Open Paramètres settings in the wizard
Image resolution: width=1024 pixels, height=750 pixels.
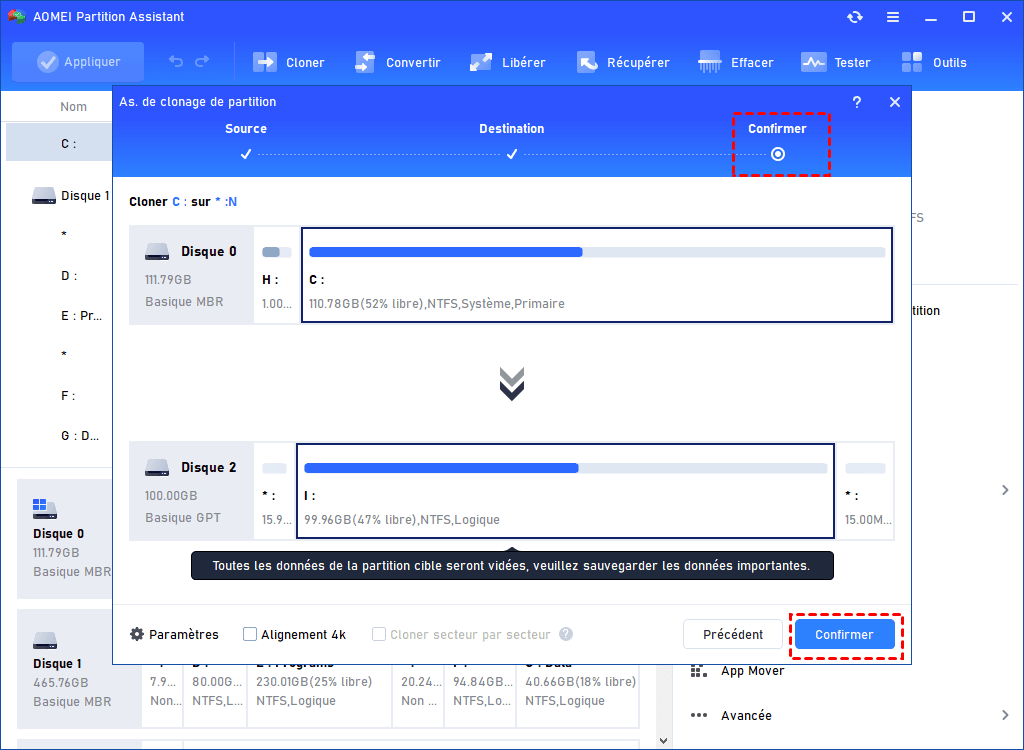tap(174, 634)
